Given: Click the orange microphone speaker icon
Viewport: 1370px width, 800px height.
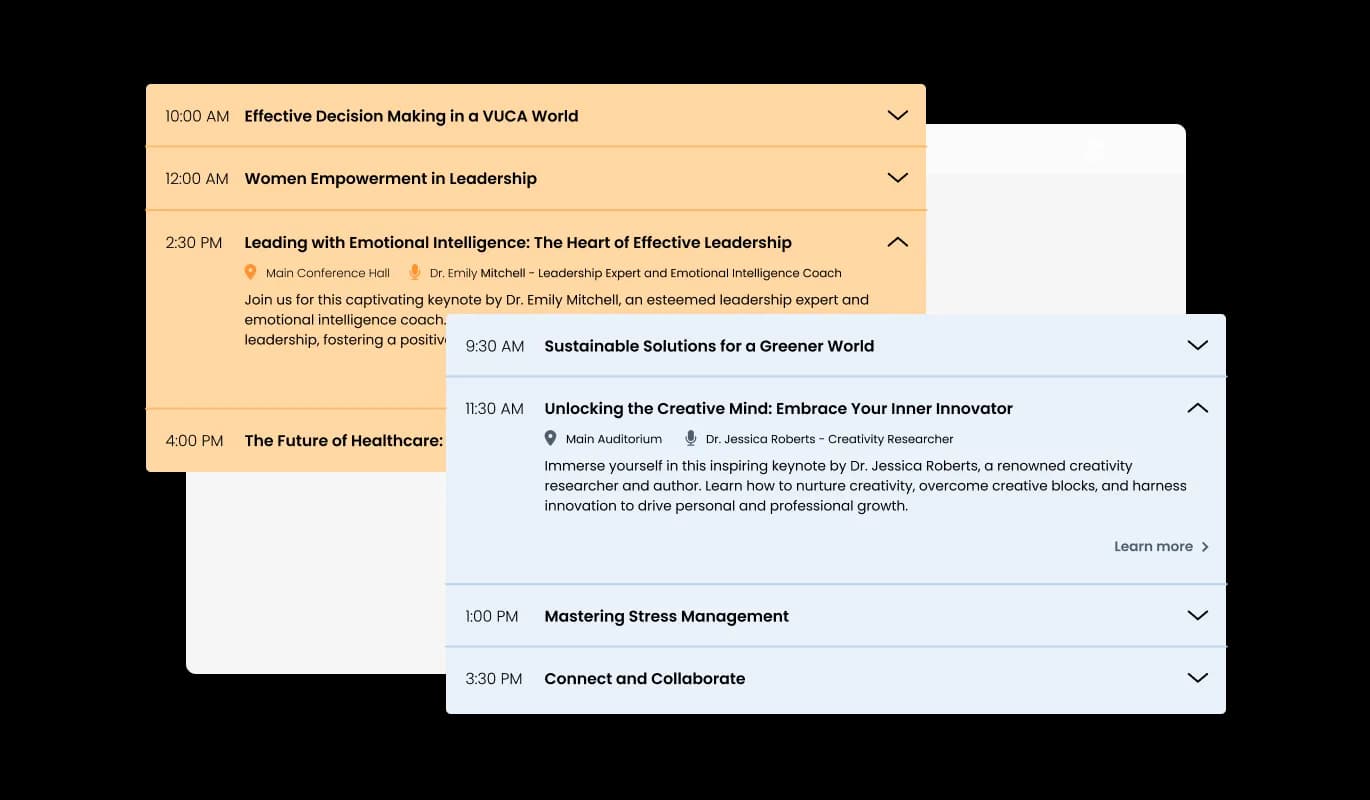Looking at the screenshot, I should pos(414,272).
